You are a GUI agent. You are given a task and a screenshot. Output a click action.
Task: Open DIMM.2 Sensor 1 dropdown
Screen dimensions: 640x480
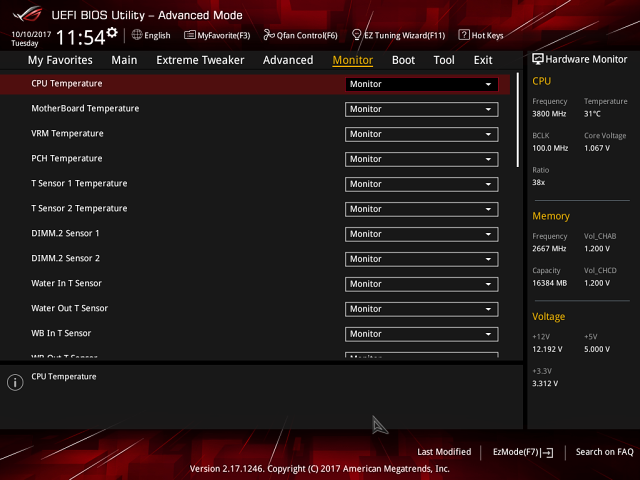pos(422,234)
